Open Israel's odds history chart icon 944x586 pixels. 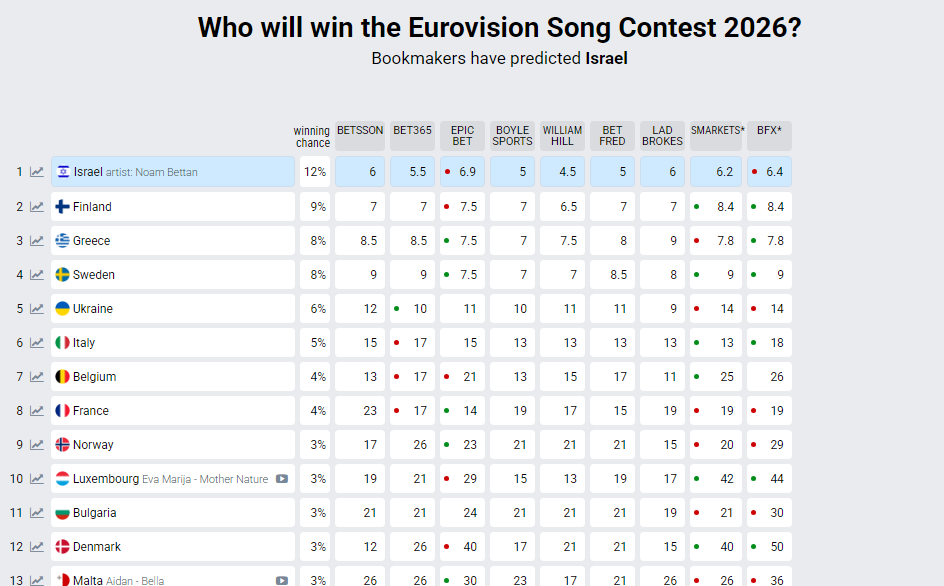37,172
